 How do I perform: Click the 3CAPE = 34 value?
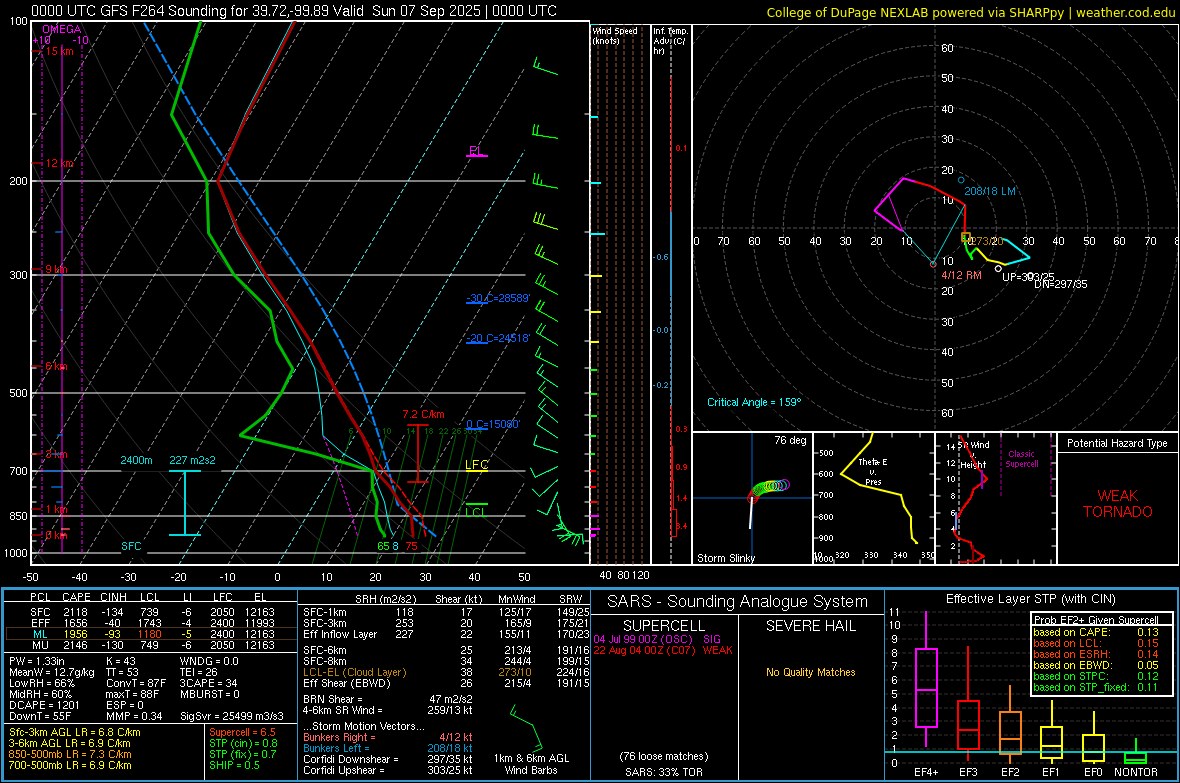click(x=208, y=684)
